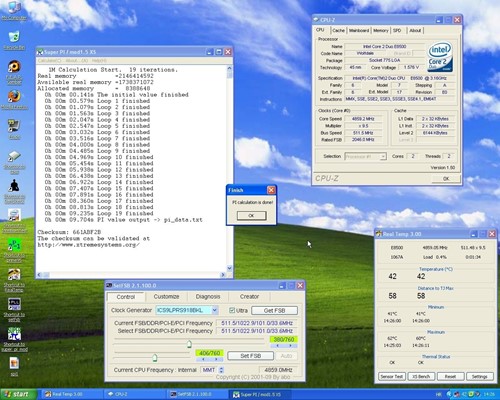
Task: Open the Start menu
Action: point(18,394)
